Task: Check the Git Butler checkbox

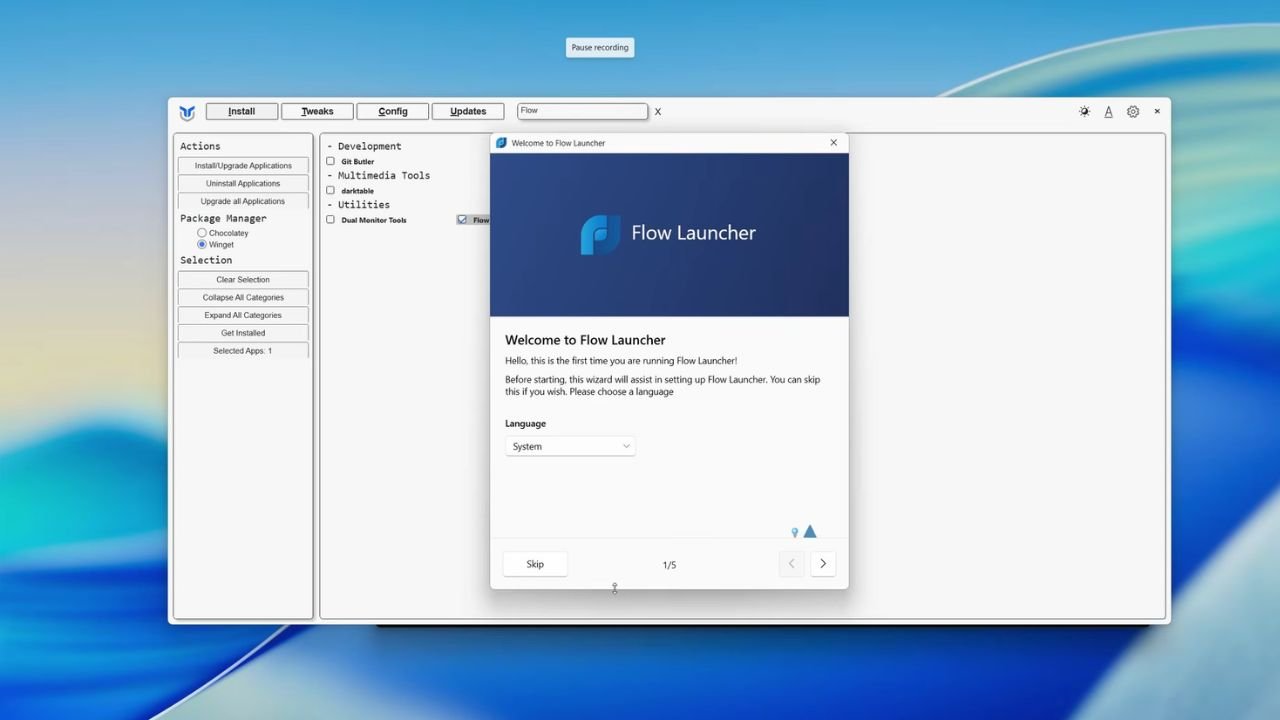Action: click(330, 161)
